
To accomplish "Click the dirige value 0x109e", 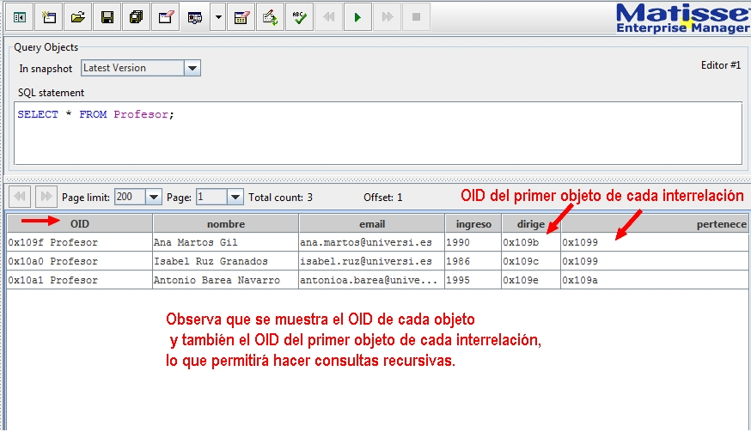I will 531,280.
